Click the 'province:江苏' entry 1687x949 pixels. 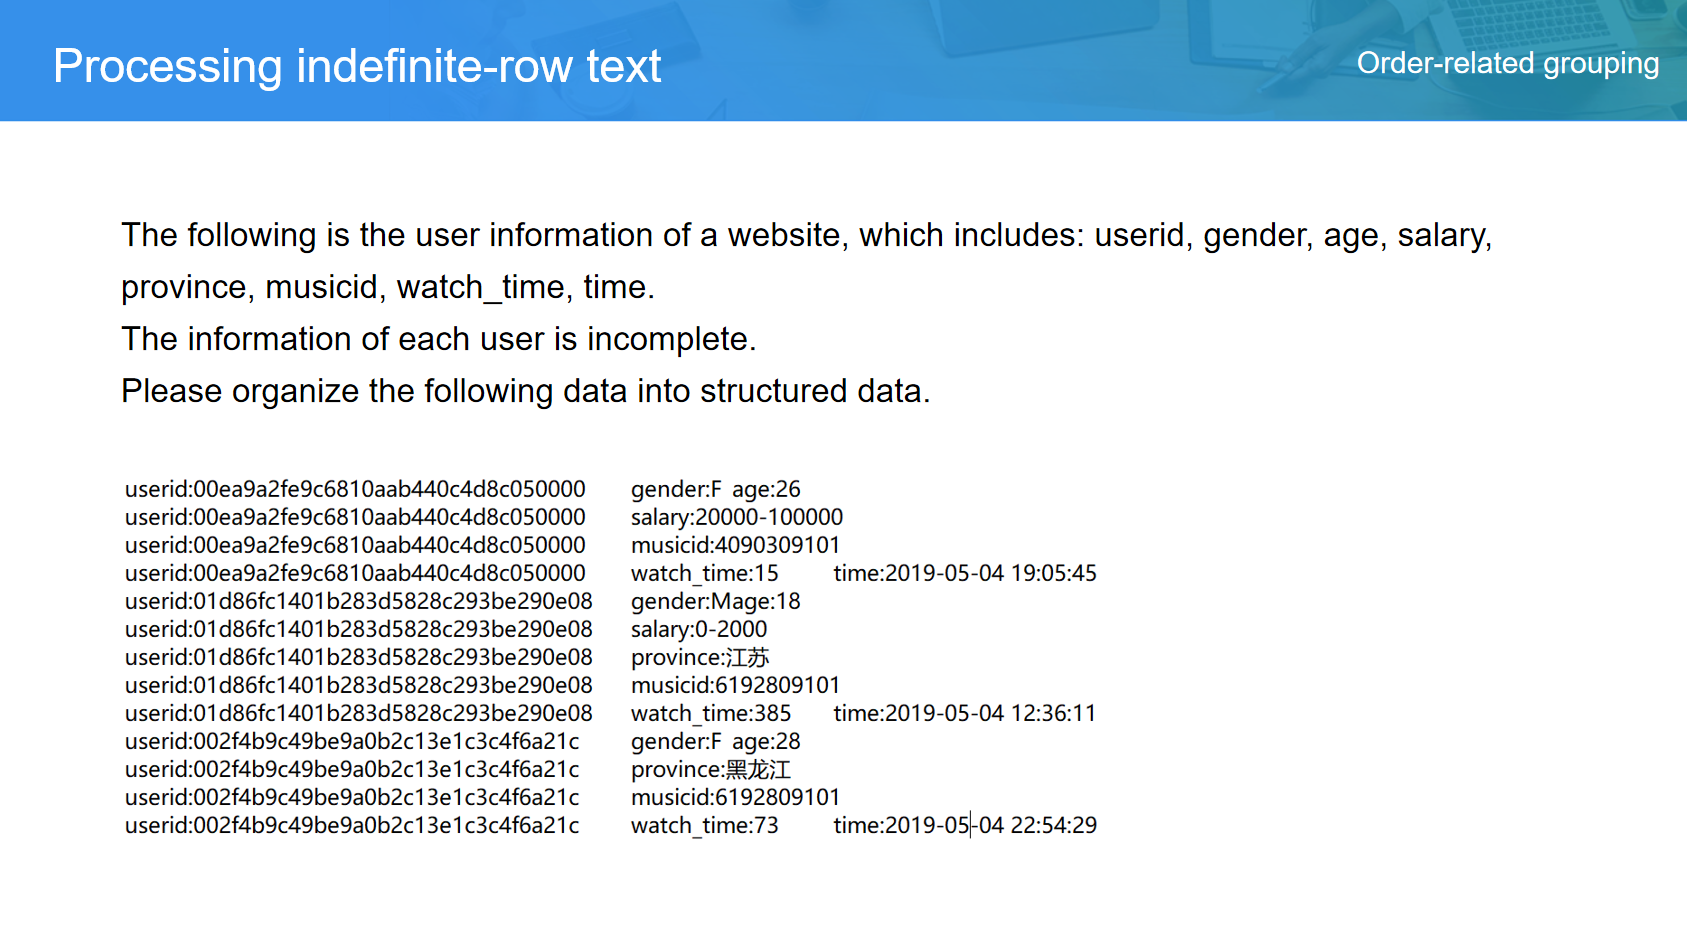(700, 657)
